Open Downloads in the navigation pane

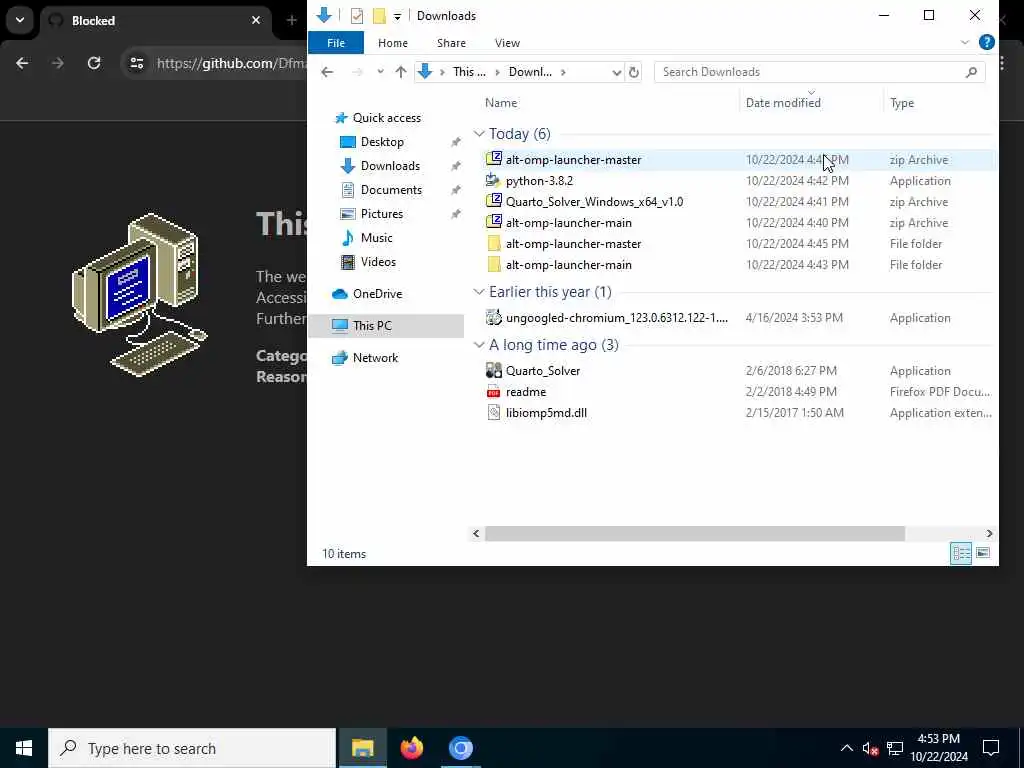coord(390,166)
